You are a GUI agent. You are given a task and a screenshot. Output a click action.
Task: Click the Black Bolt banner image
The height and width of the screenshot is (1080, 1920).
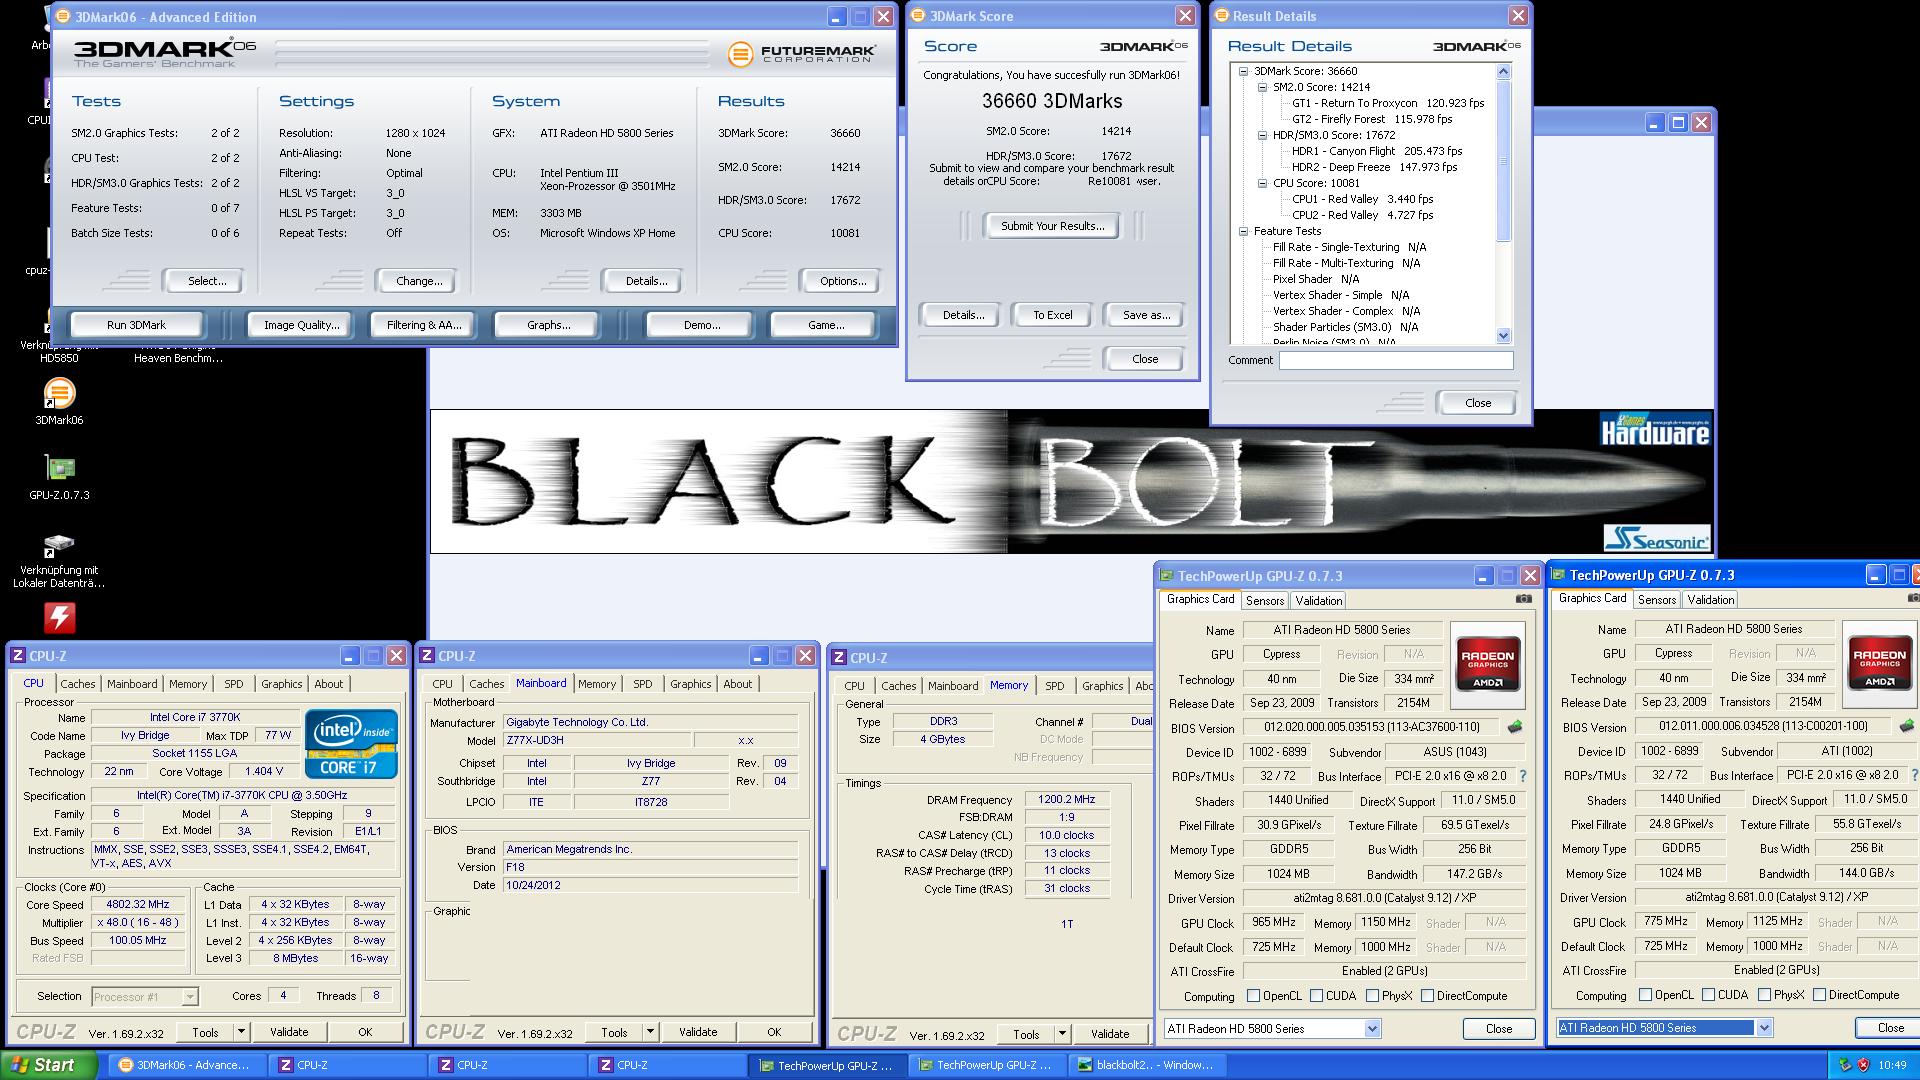pos(1071,481)
